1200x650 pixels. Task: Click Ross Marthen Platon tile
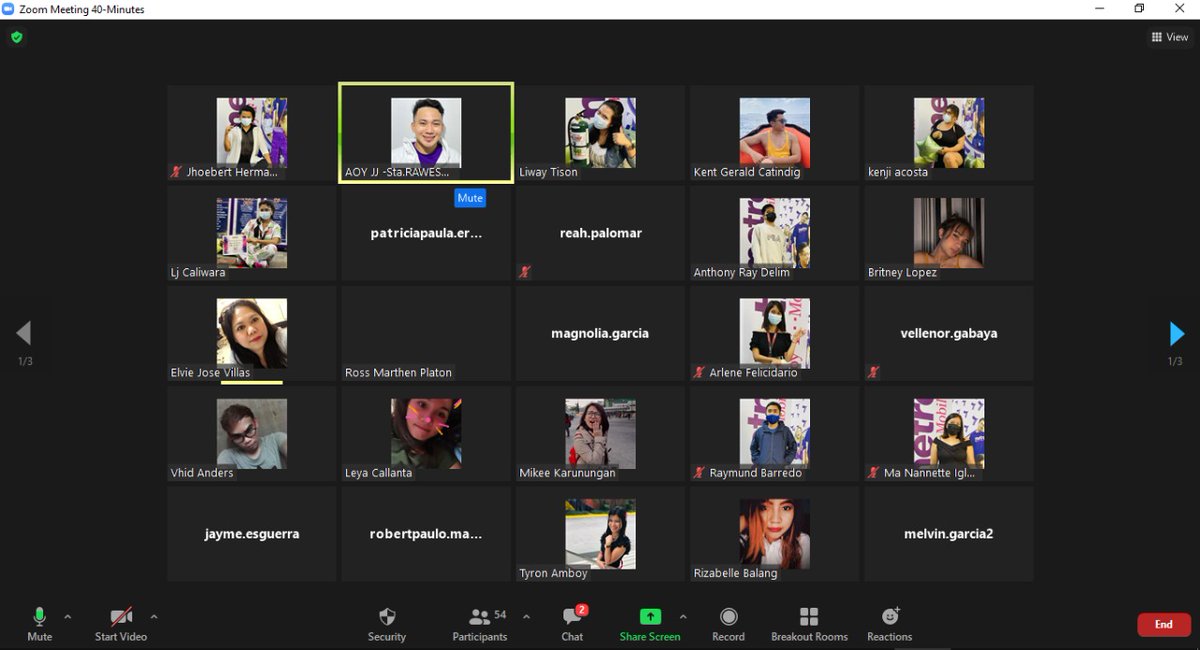(x=426, y=333)
